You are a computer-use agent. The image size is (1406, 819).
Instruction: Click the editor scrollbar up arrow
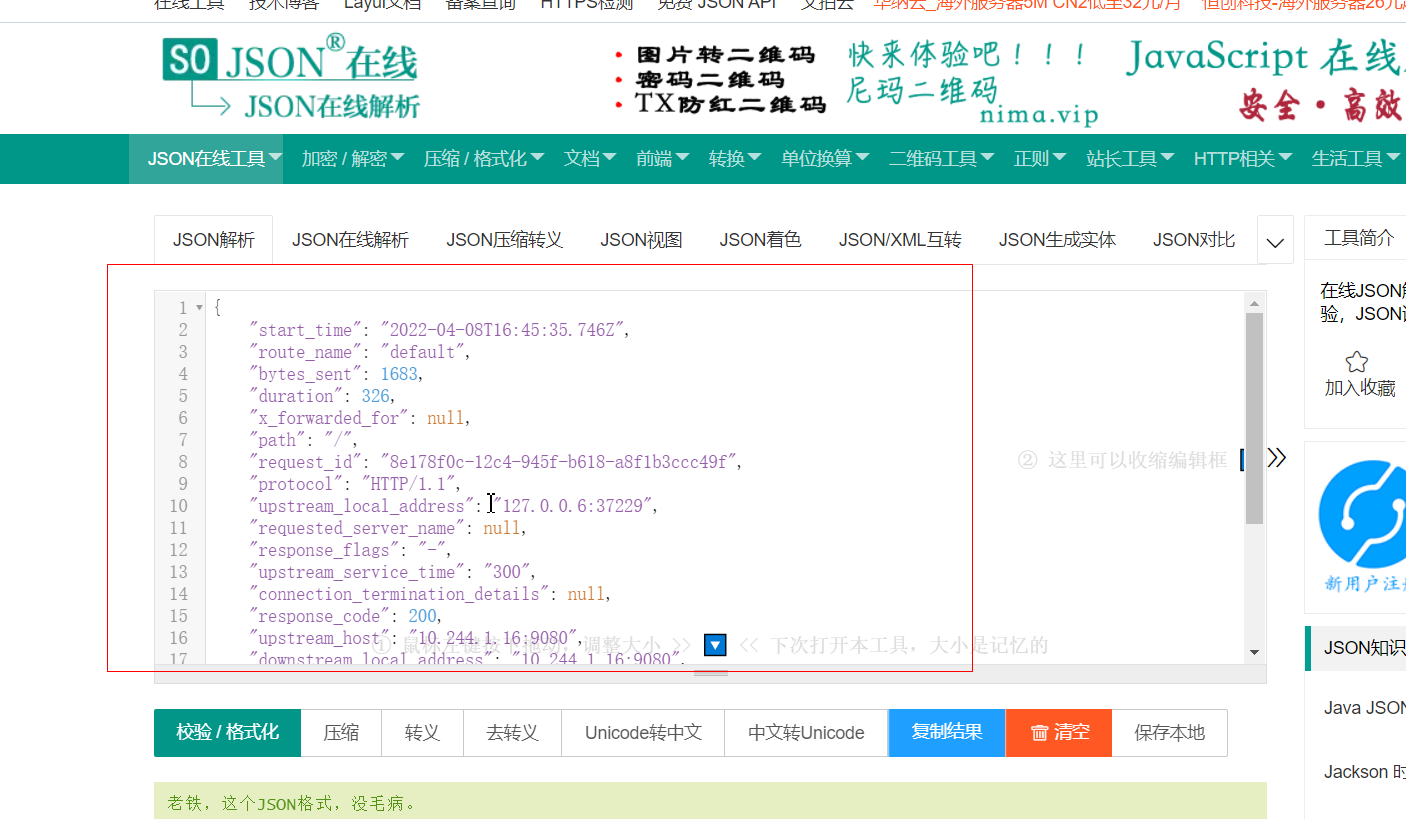coord(1255,302)
